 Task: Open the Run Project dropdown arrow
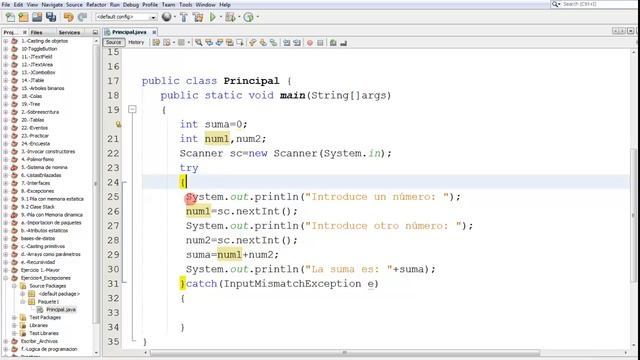[x=221, y=17]
